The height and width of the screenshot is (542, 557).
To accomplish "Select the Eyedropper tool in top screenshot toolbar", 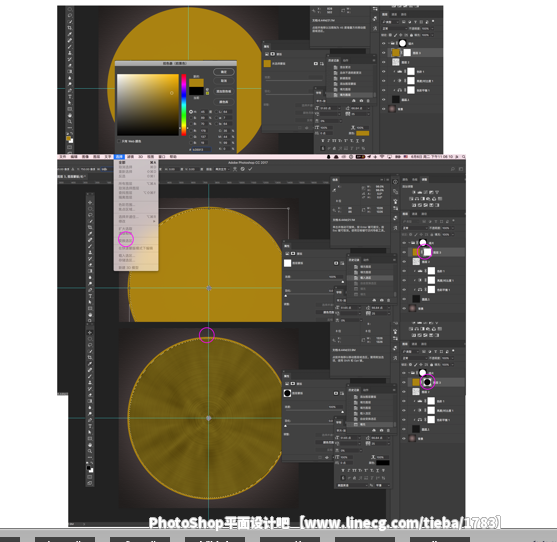I will (x=70, y=34).
